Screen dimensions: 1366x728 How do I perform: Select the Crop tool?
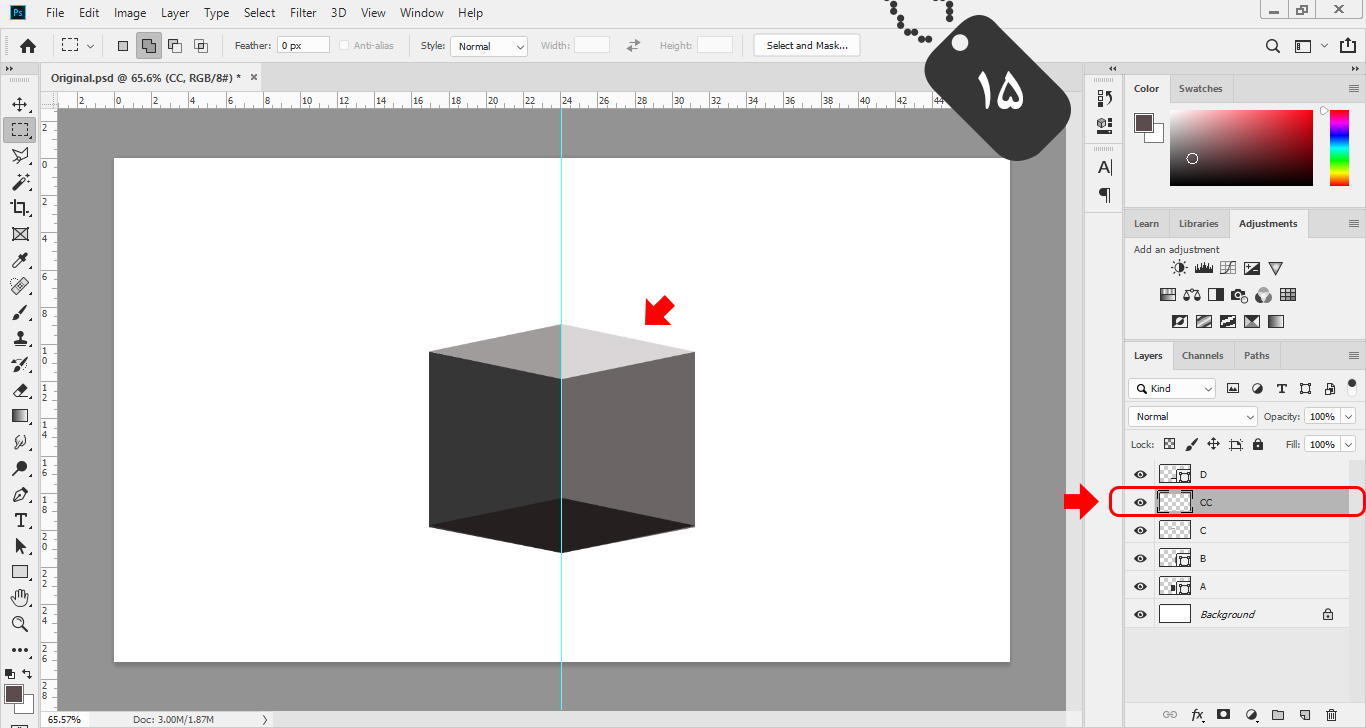pyautogui.click(x=20, y=208)
